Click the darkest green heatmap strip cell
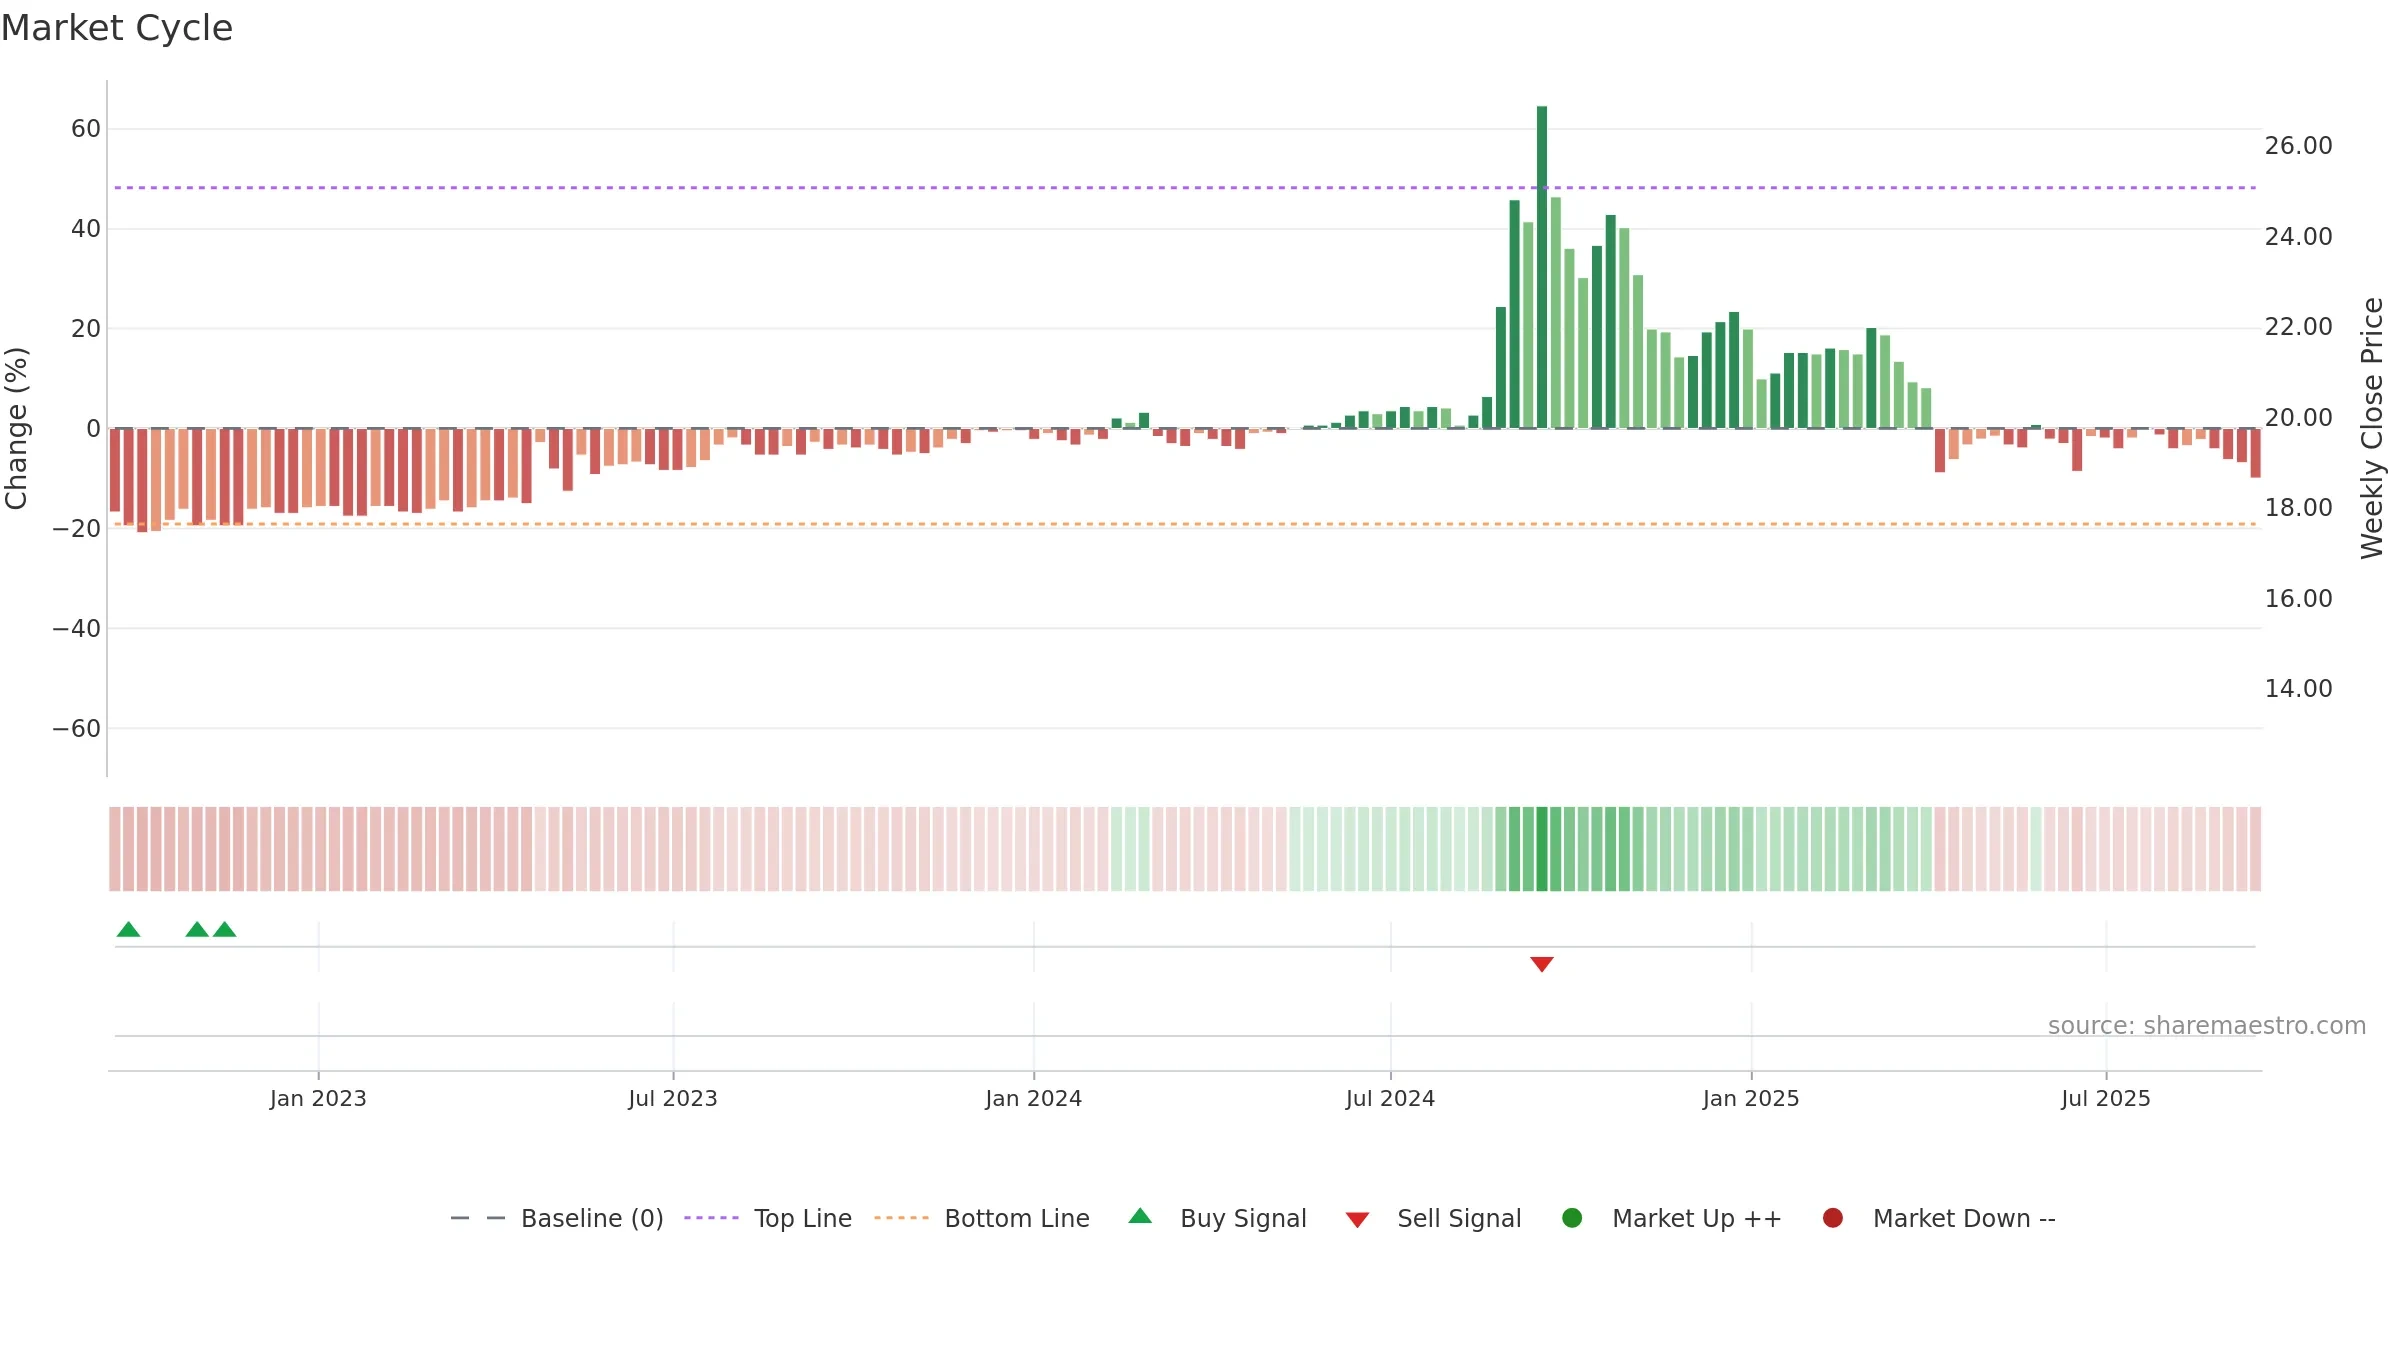 (1542, 849)
